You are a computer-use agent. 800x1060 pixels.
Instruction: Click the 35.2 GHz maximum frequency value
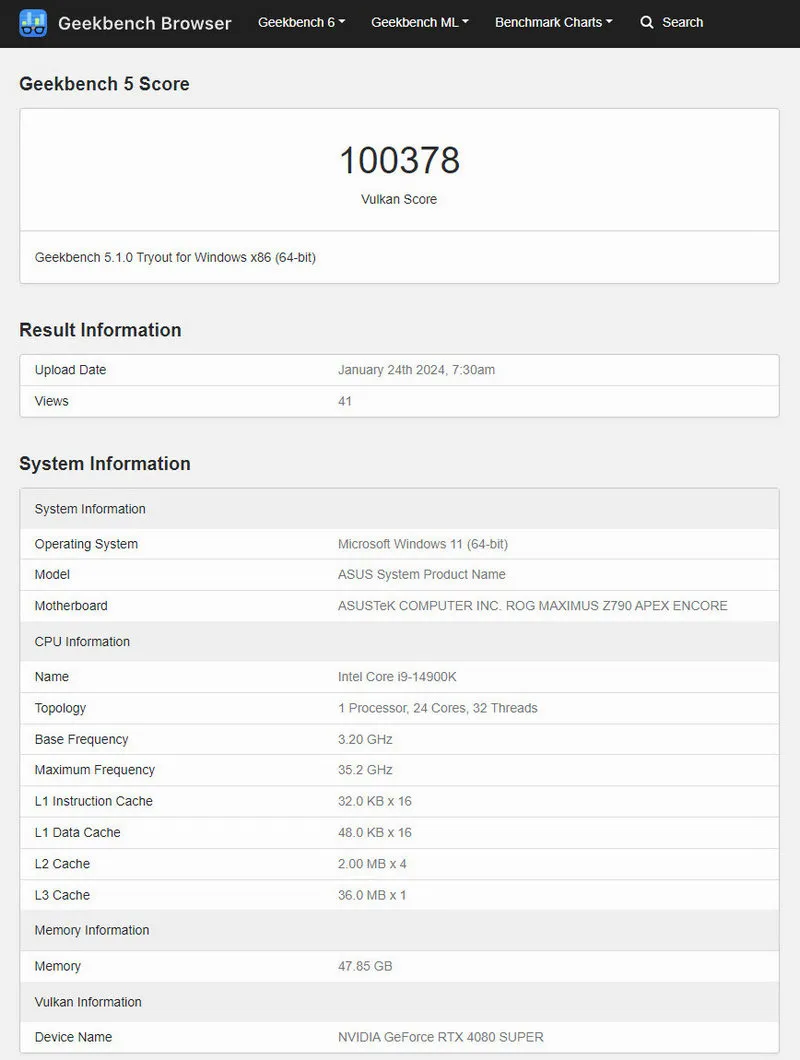(365, 770)
